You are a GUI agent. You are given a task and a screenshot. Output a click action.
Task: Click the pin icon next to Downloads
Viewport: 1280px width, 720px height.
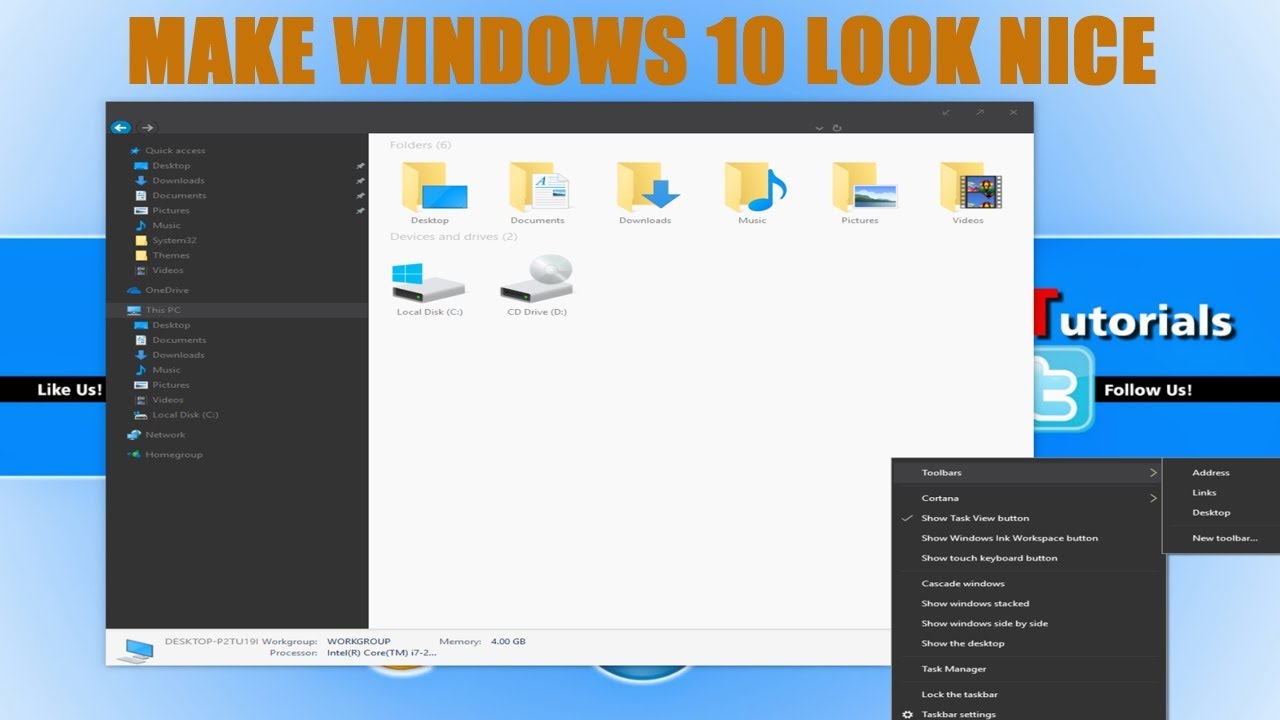coord(360,181)
